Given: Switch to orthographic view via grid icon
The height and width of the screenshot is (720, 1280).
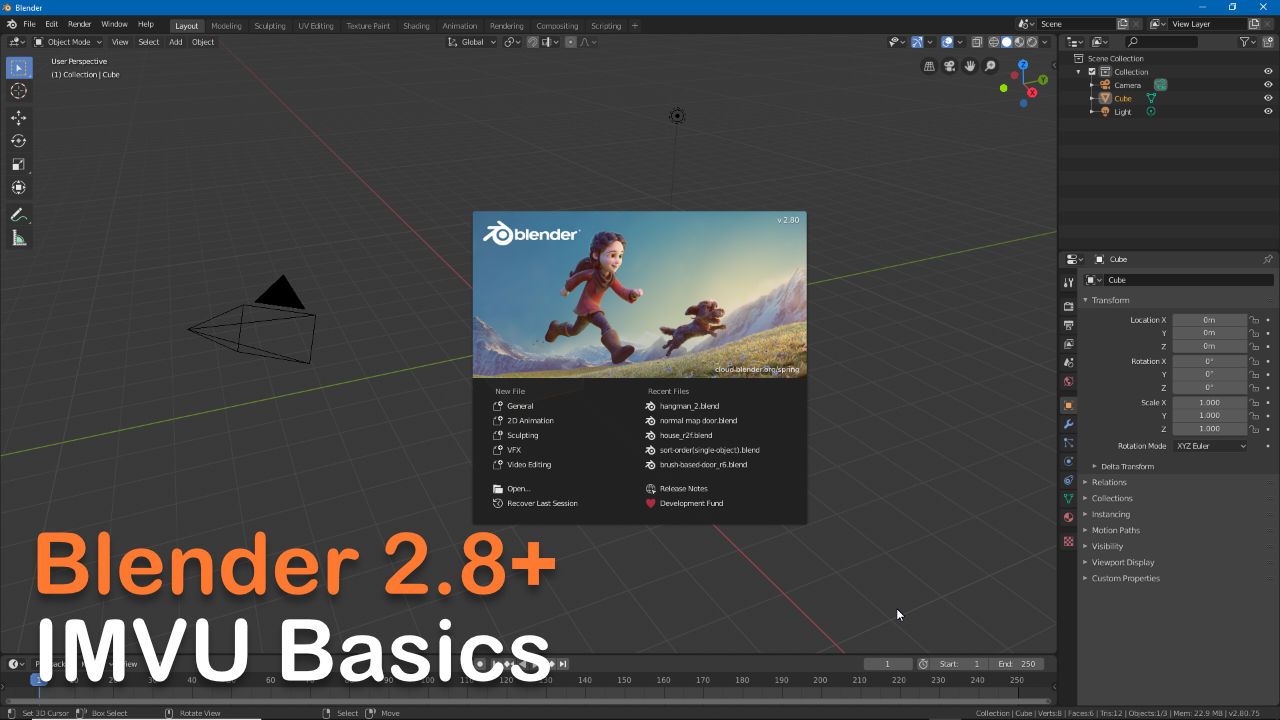Looking at the screenshot, I should [929, 66].
